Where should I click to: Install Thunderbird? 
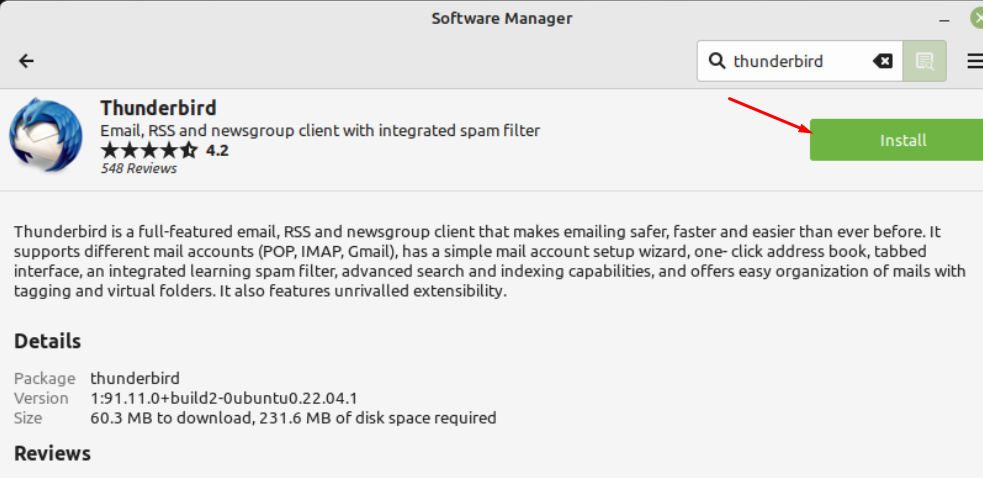tap(896, 140)
